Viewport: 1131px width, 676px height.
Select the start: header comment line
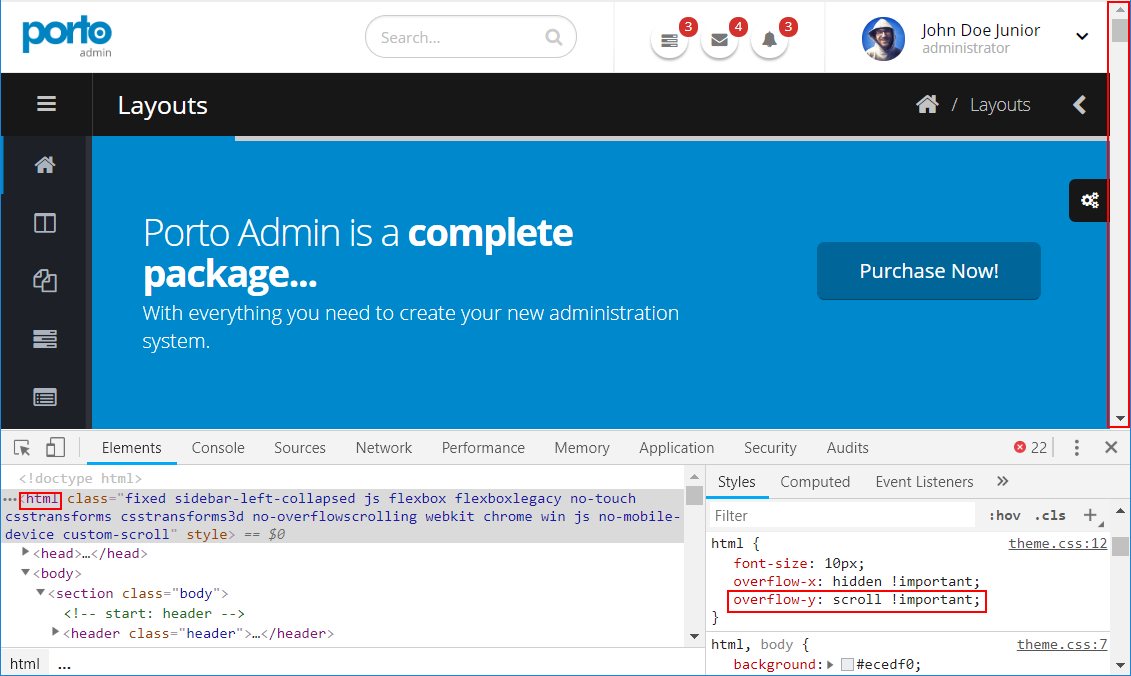(154, 613)
